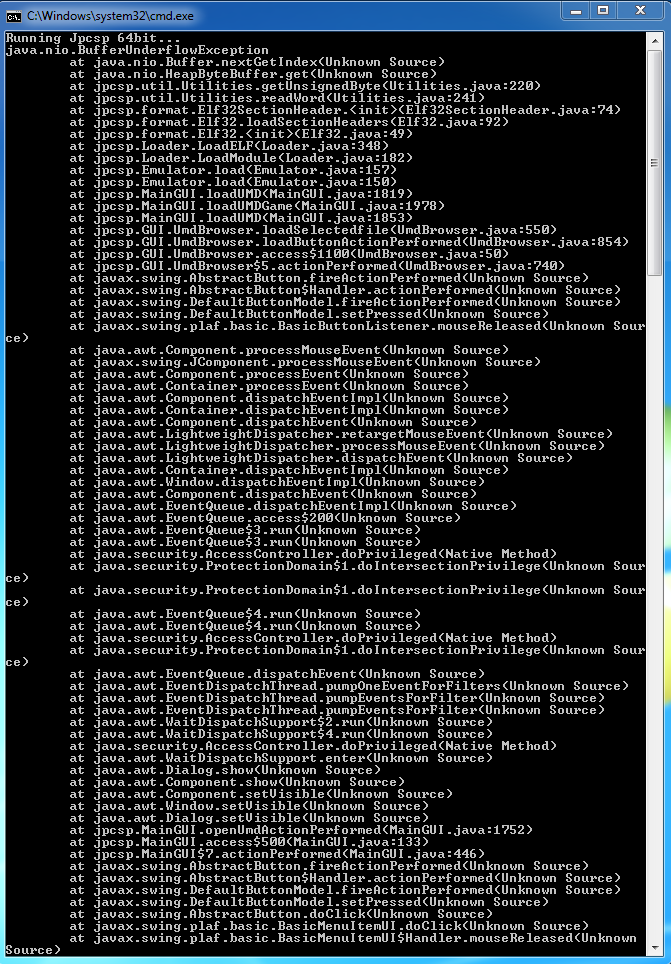Click the UmdBrowser.access$1100 line

click(288, 254)
